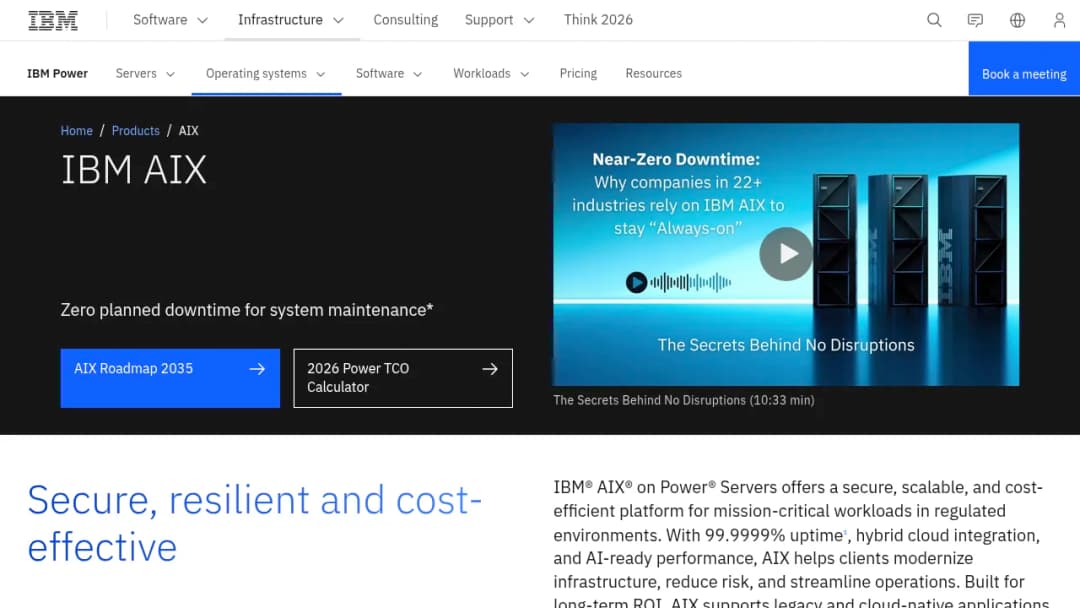Click the video caption with 10:33 min duration
This screenshot has height=608, width=1080.
683,400
